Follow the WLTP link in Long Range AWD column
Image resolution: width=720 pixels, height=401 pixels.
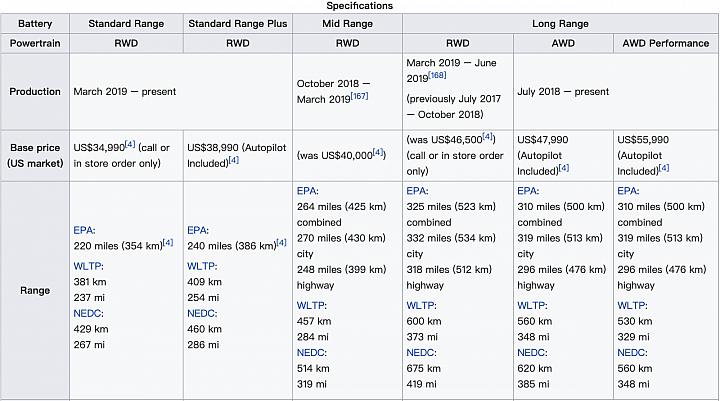coord(531,305)
